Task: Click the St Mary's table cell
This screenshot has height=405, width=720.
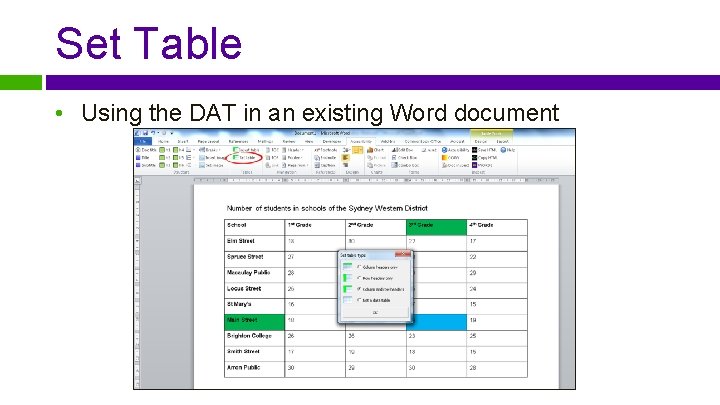Action: 254,306
